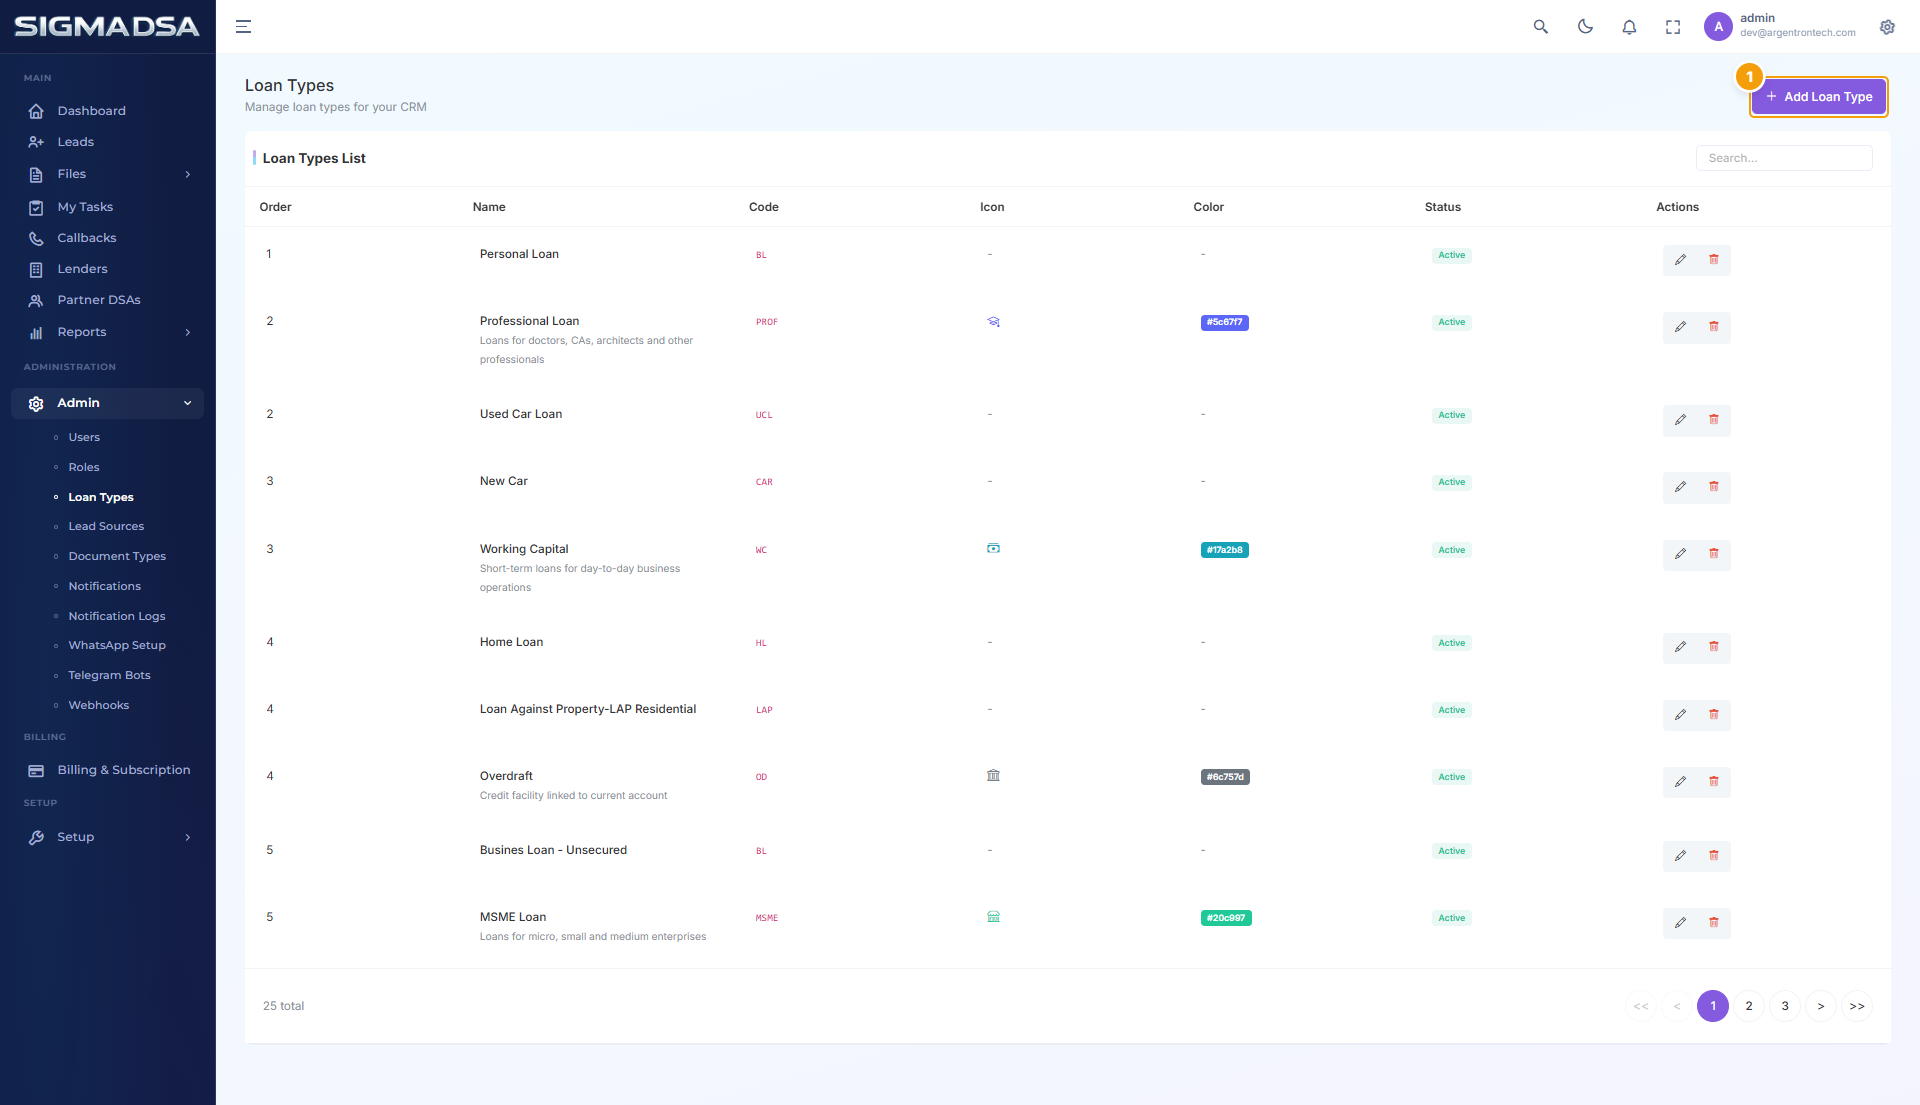Expand the Setup submenu

107,837
